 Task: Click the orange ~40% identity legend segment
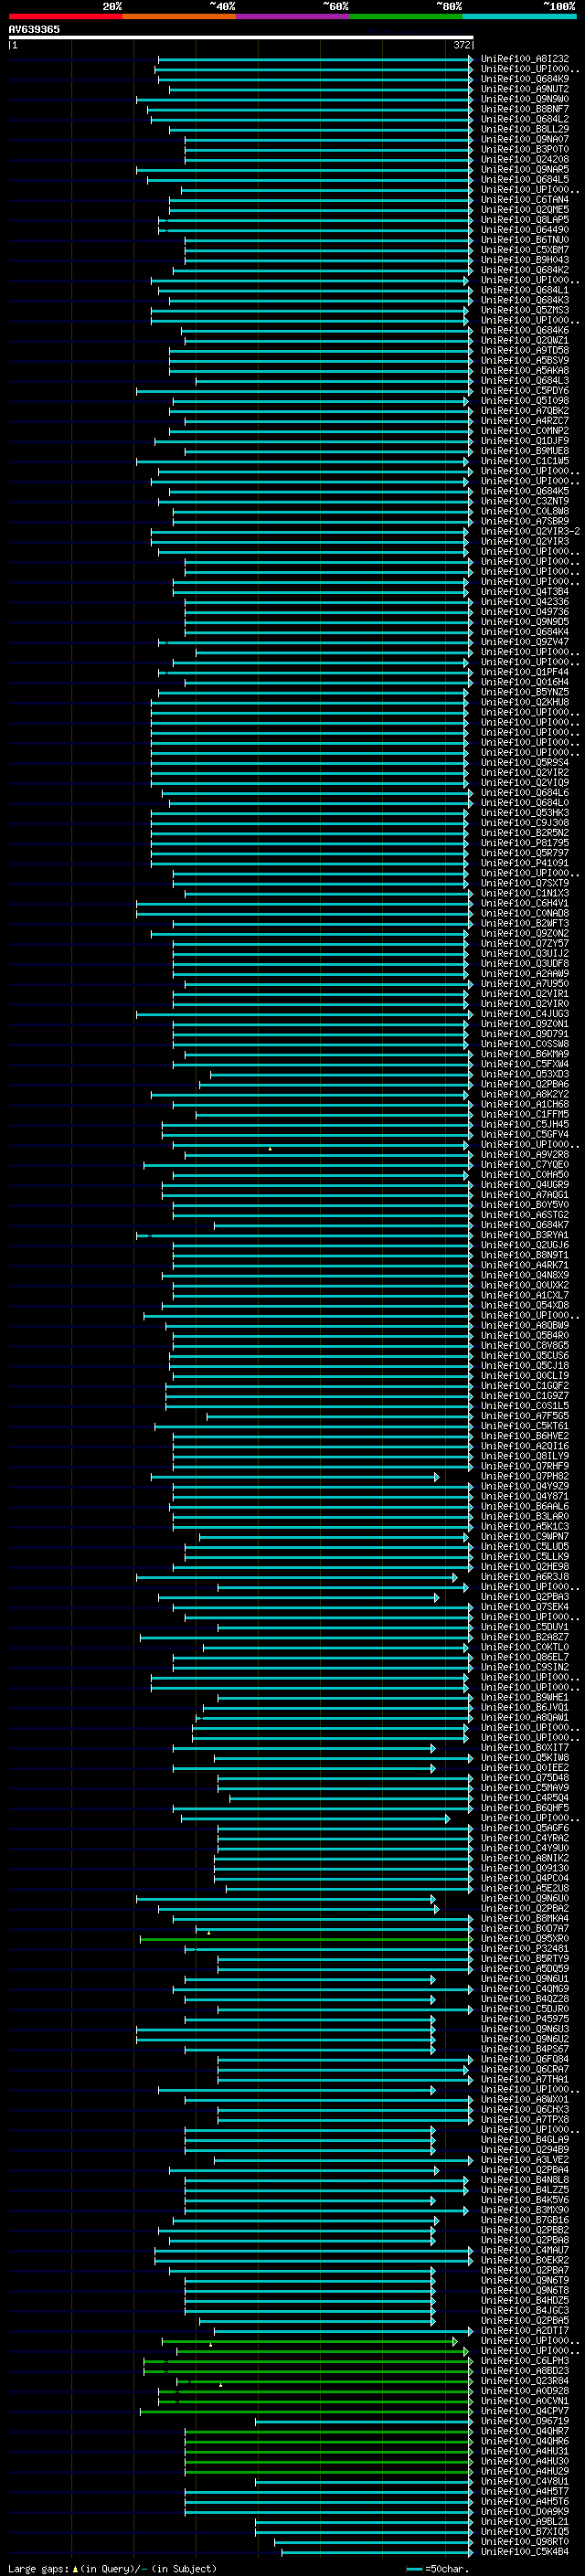click(x=179, y=16)
